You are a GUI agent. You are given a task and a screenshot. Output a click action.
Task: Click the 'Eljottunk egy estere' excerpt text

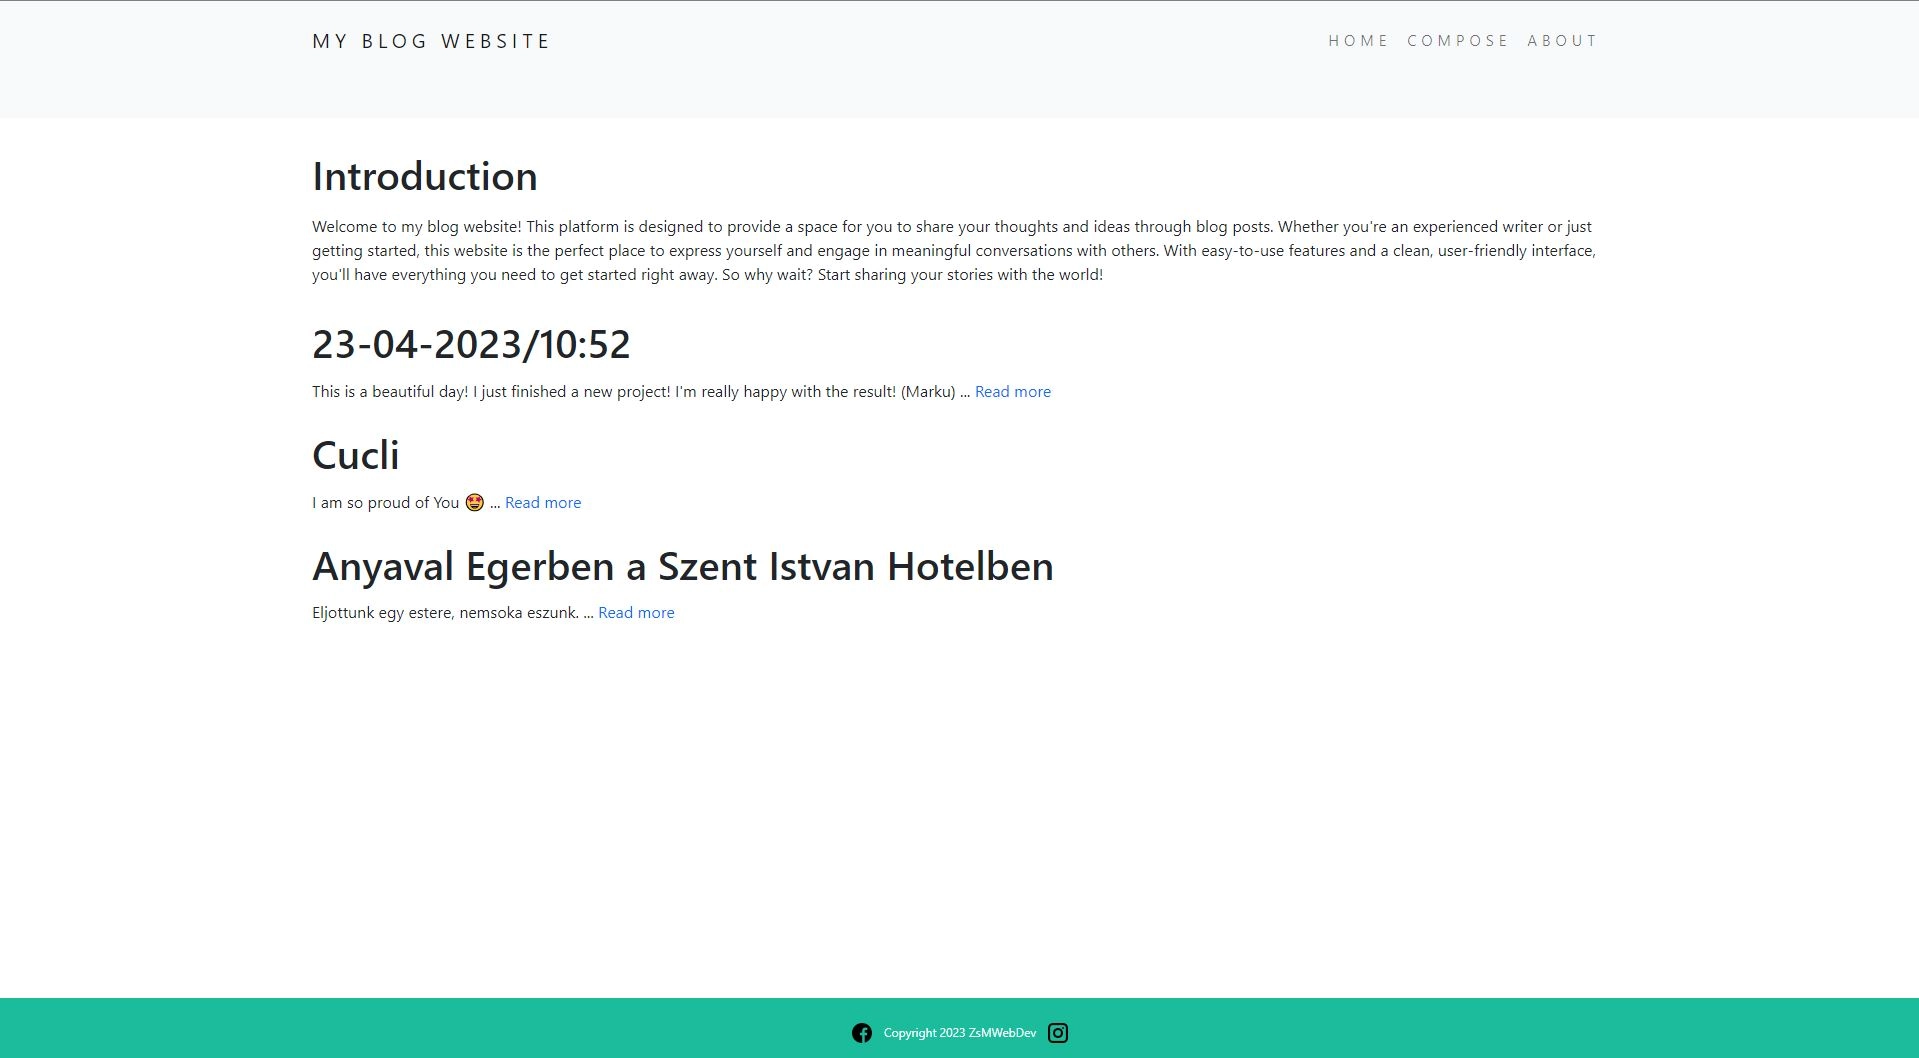tap(445, 613)
